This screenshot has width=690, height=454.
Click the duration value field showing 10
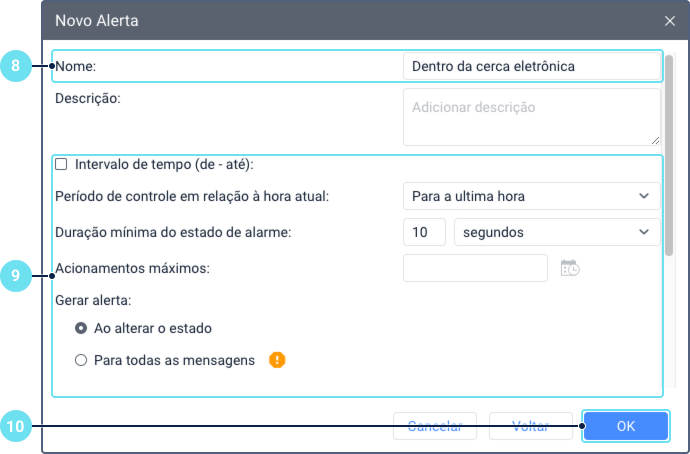[424, 232]
